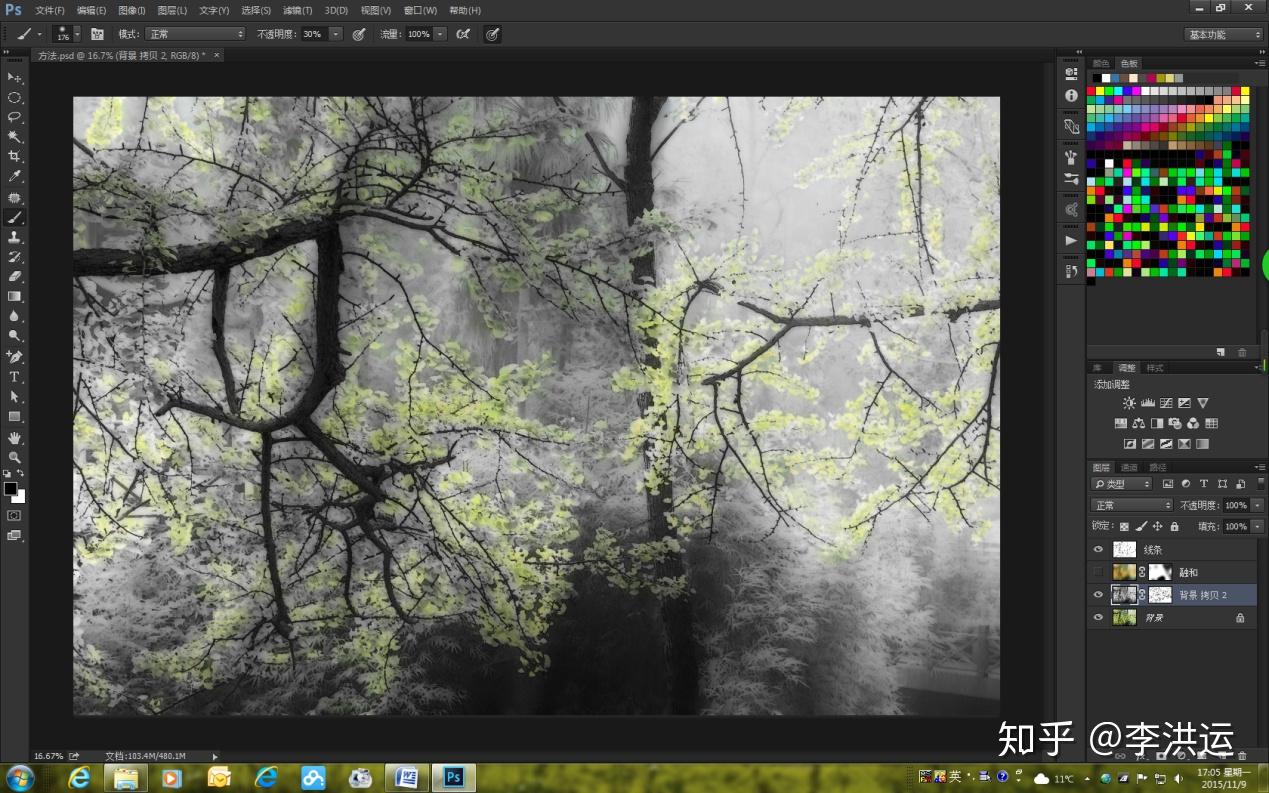This screenshot has height=793, width=1269.
Task: Hide the 线条 layer
Action: (x=1098, y=550)
